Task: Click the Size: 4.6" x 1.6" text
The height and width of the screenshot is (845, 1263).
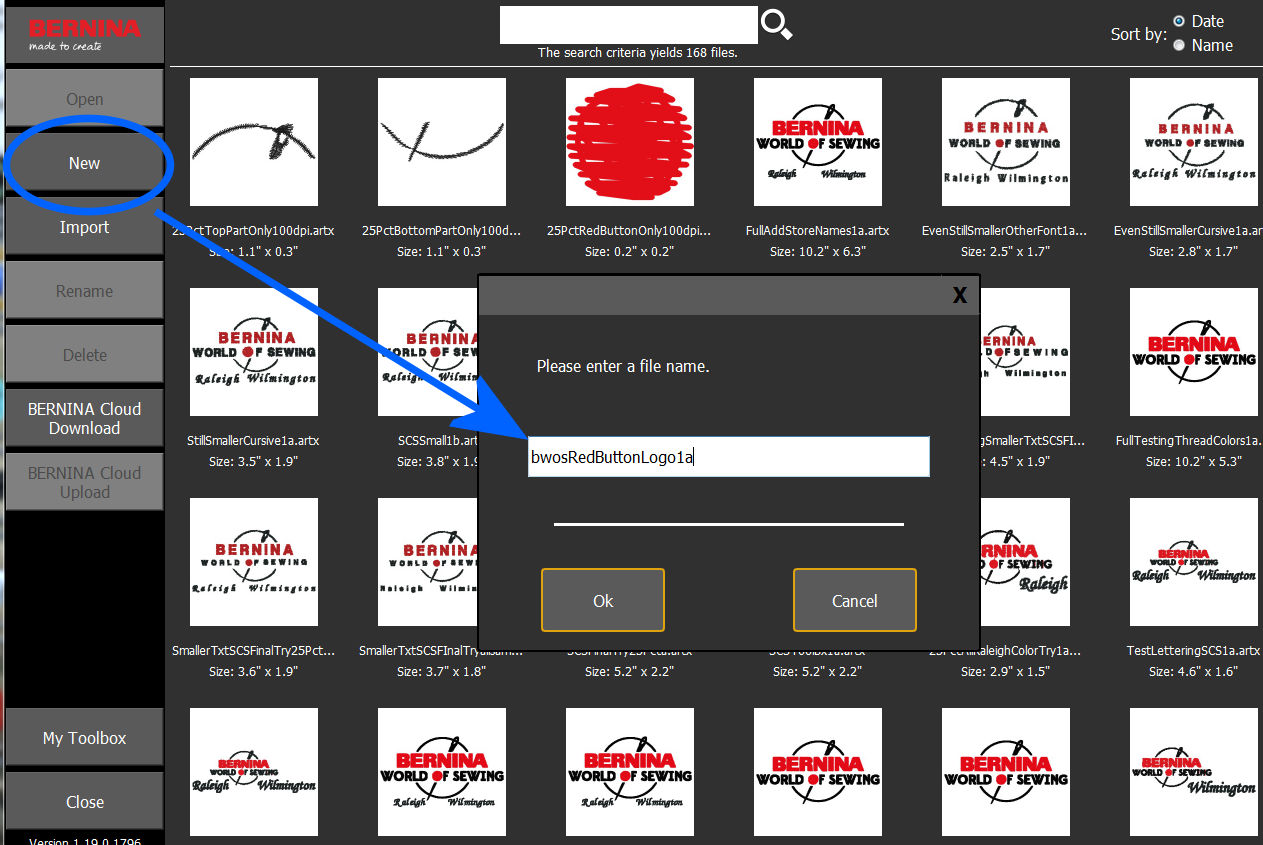Action: coord(1194,672)
